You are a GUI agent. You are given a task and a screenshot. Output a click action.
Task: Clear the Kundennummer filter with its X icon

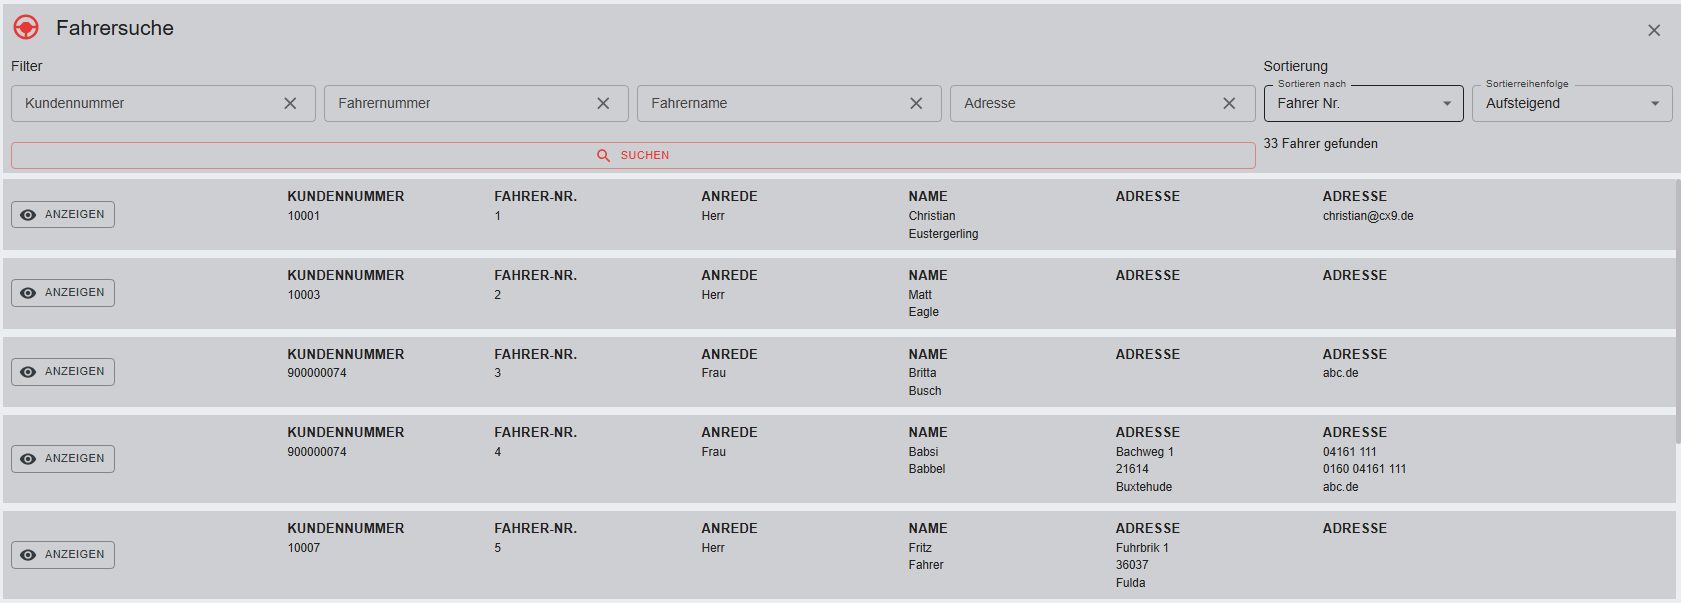click(290, 103)
